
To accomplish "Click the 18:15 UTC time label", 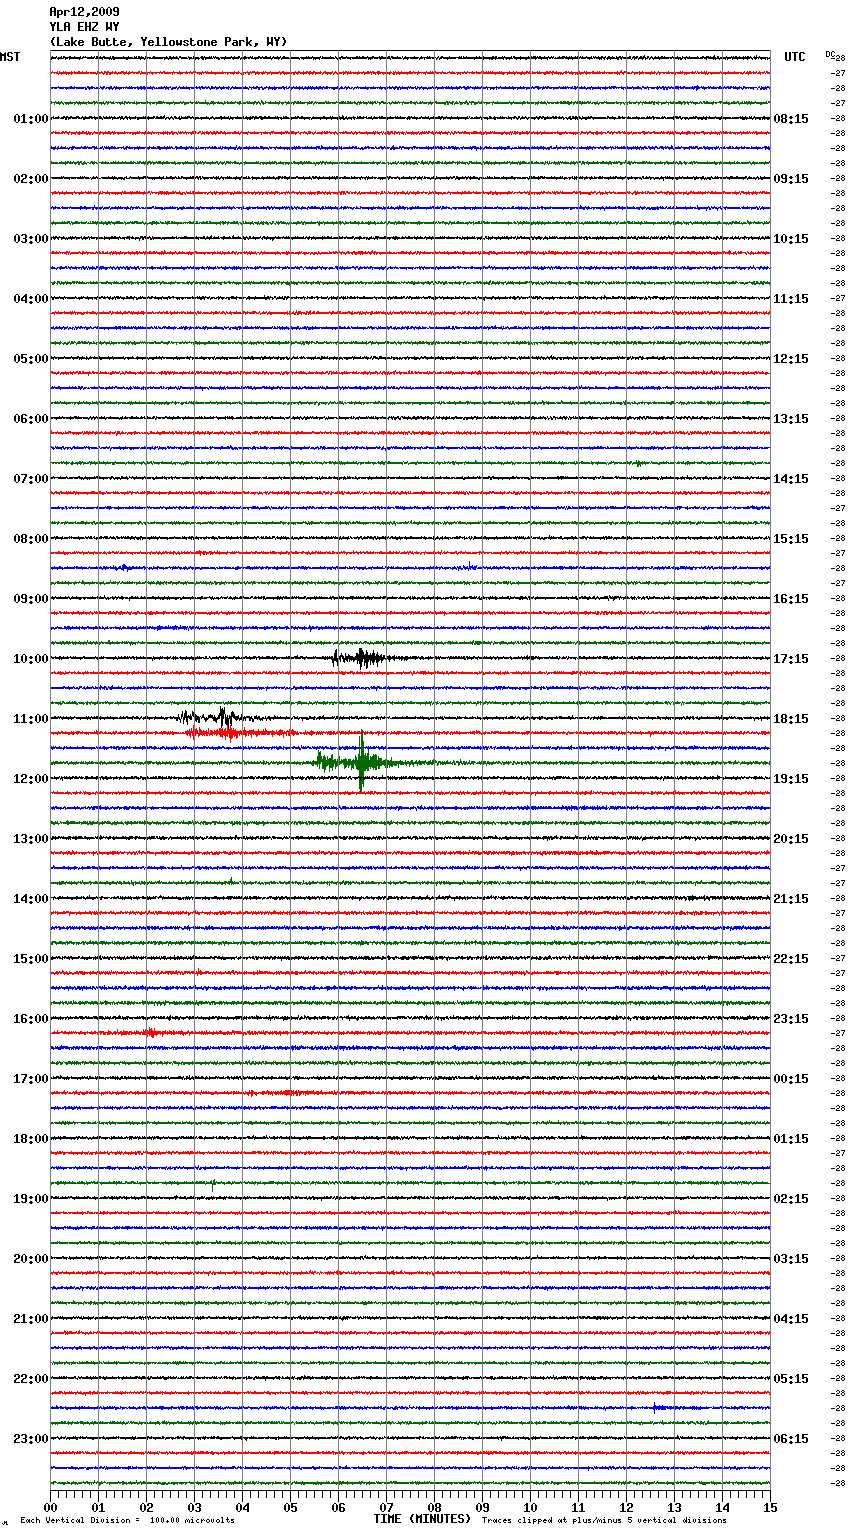I will pyautogui.click(x=791, y=719).
